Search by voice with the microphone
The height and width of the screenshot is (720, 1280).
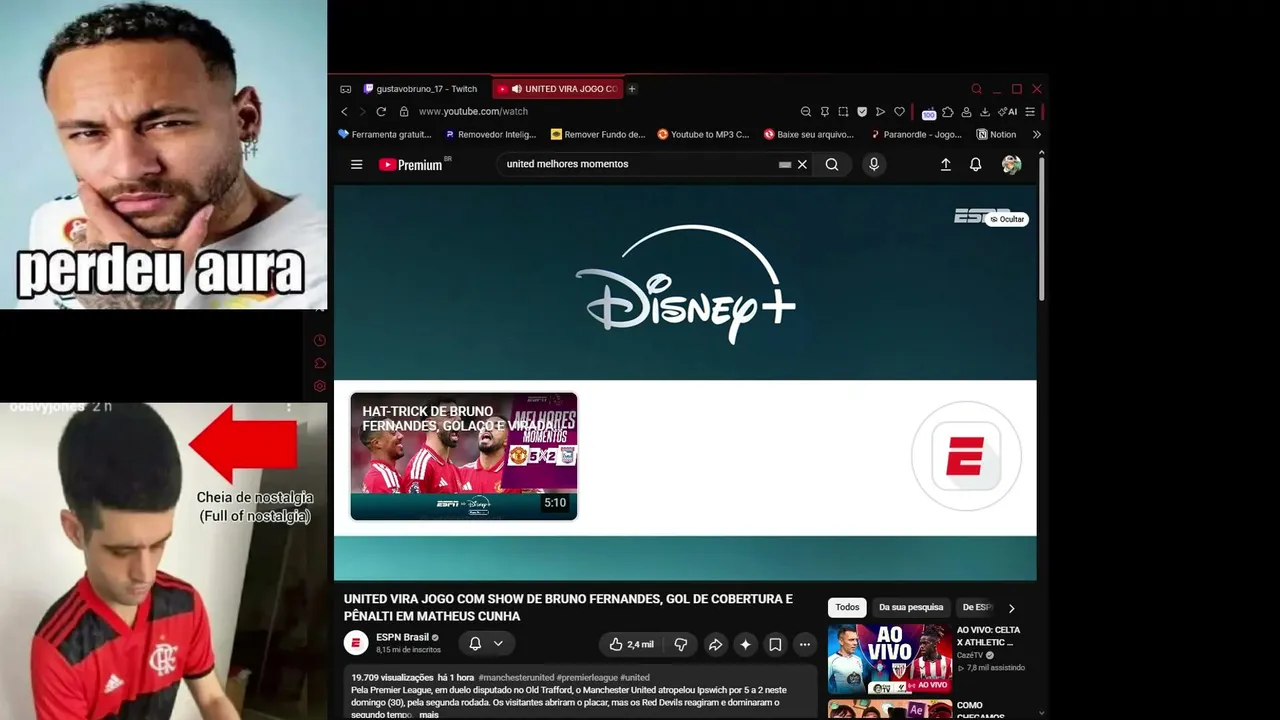[x=874, y=165]
